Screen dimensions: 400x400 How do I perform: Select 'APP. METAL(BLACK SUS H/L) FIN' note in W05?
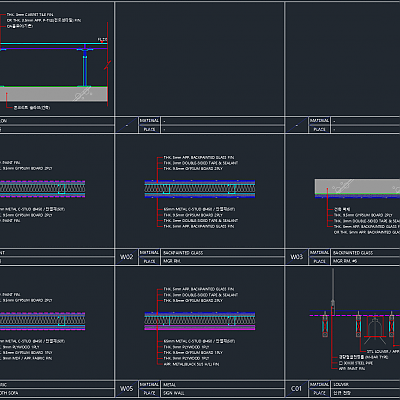click(191, 364)
